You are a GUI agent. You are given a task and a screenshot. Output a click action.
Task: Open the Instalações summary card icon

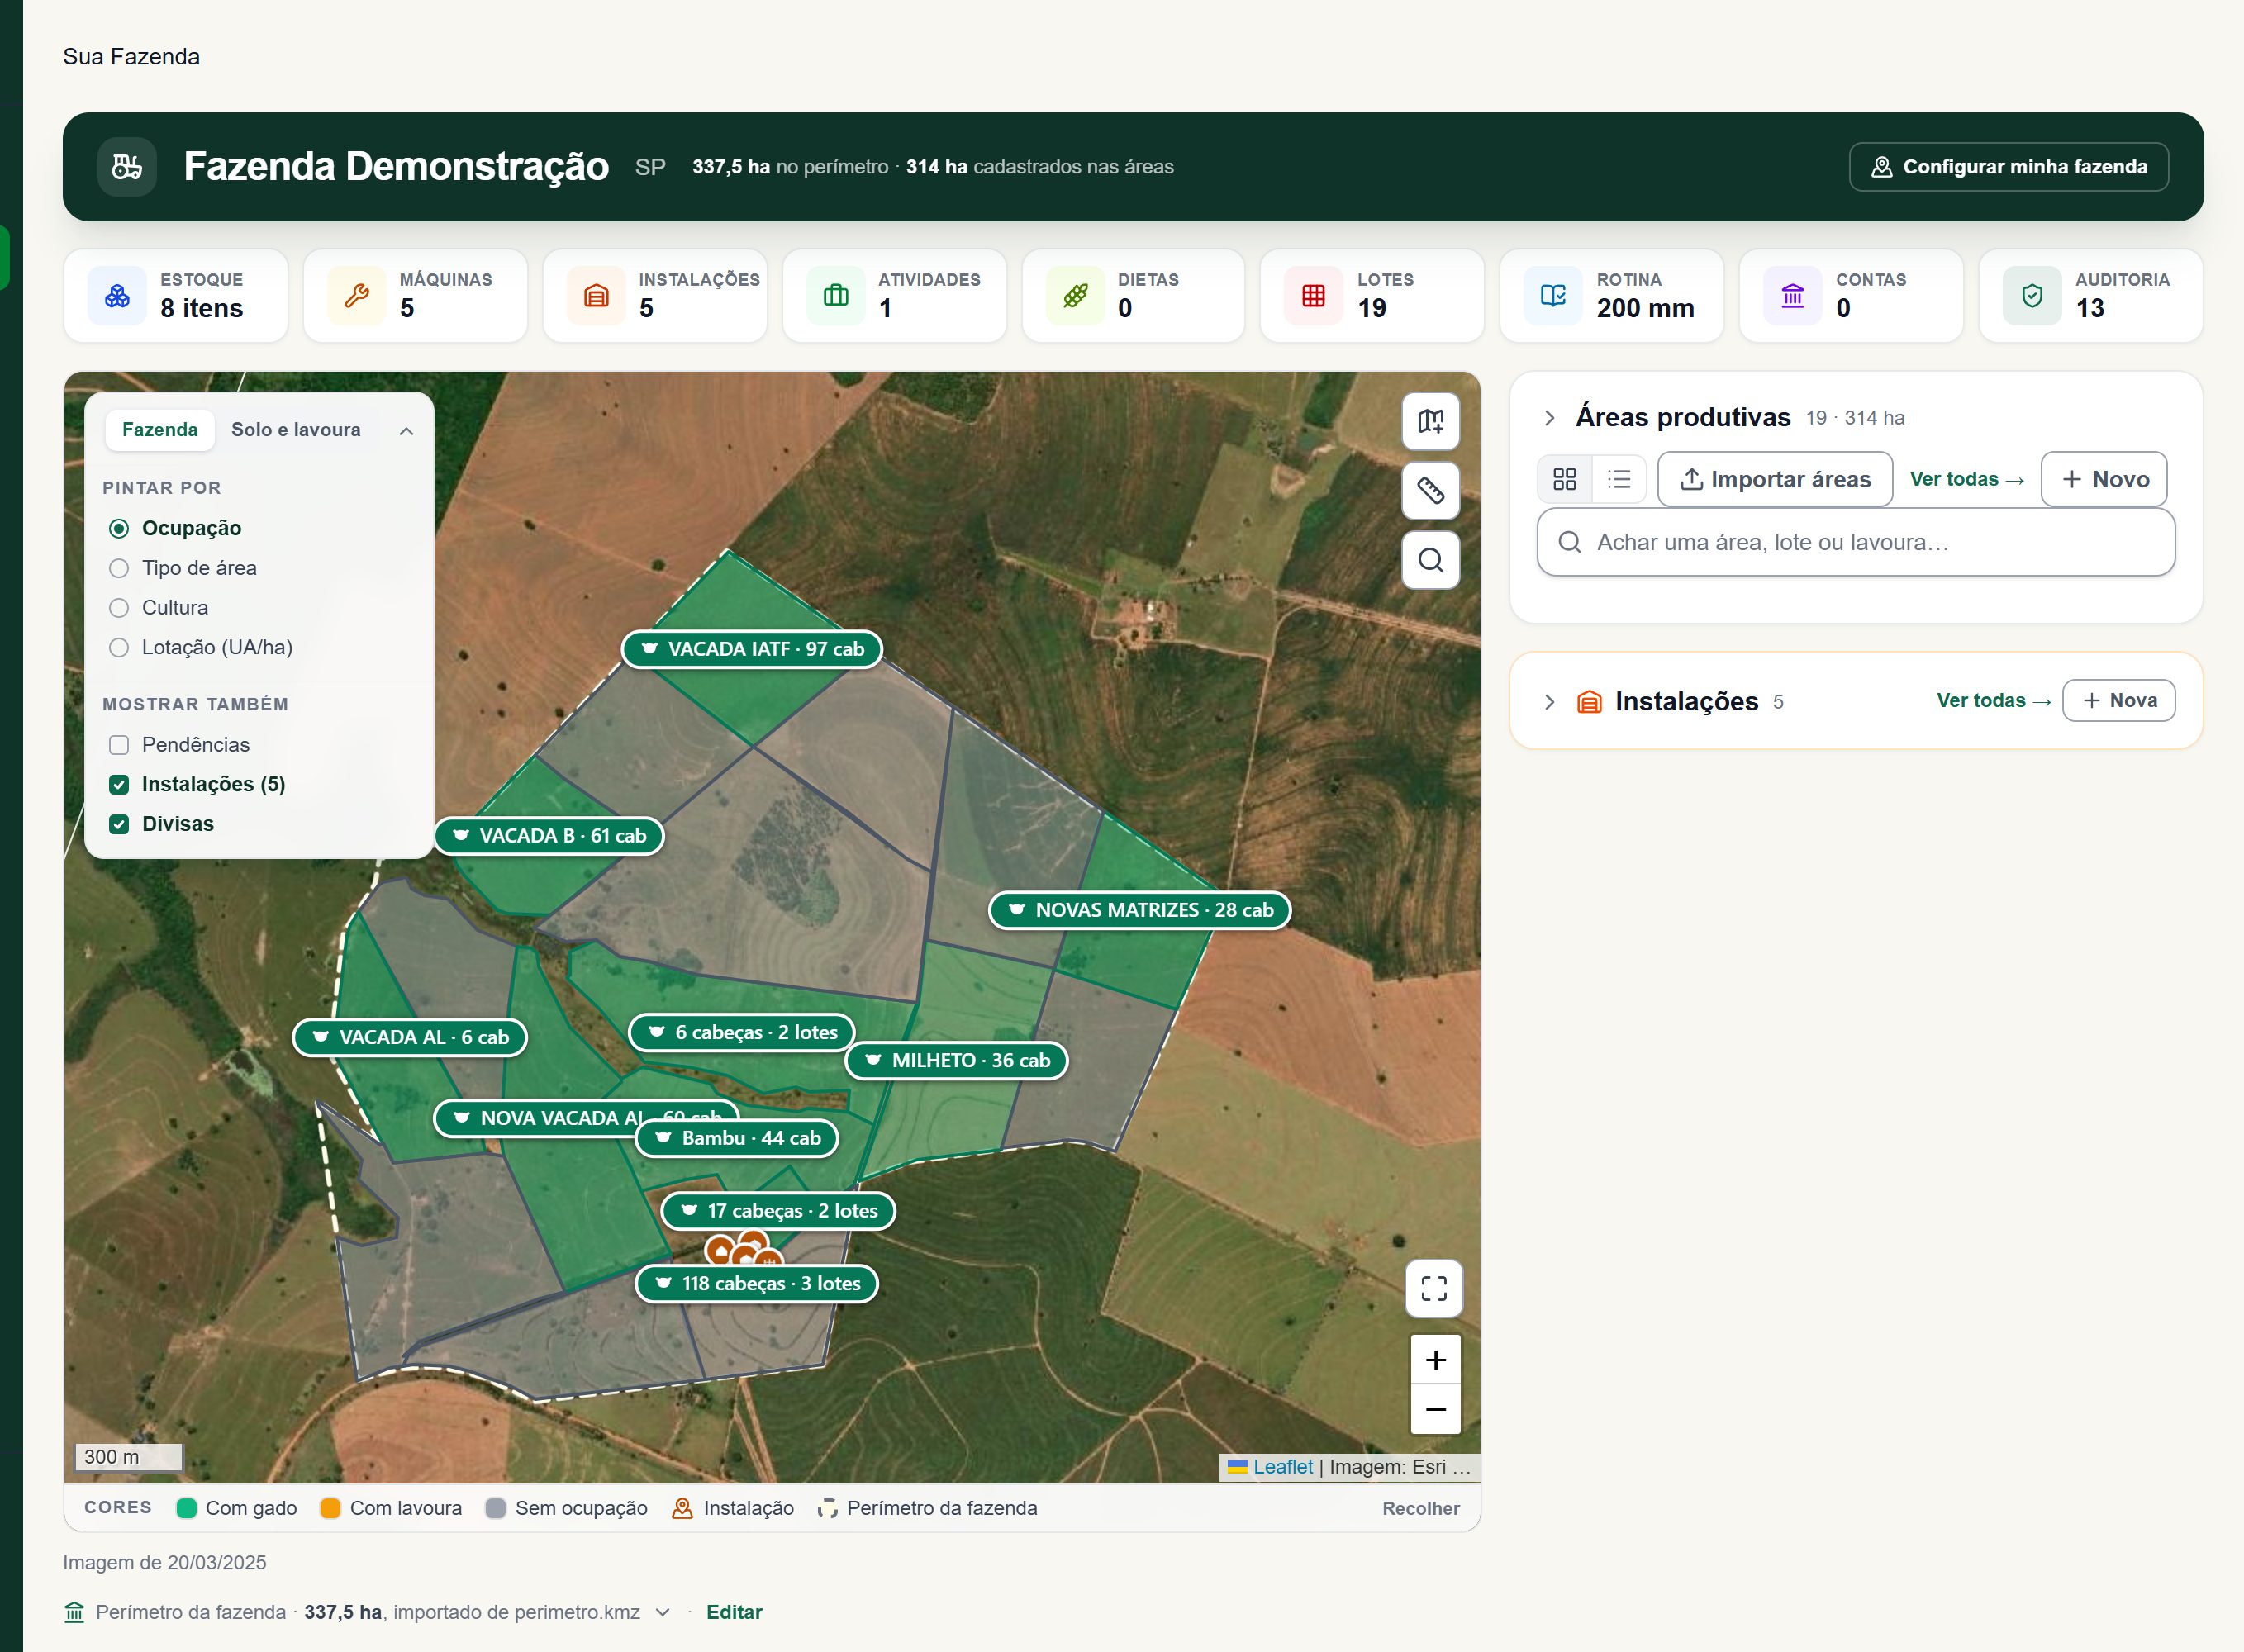(x=596, y=295)
